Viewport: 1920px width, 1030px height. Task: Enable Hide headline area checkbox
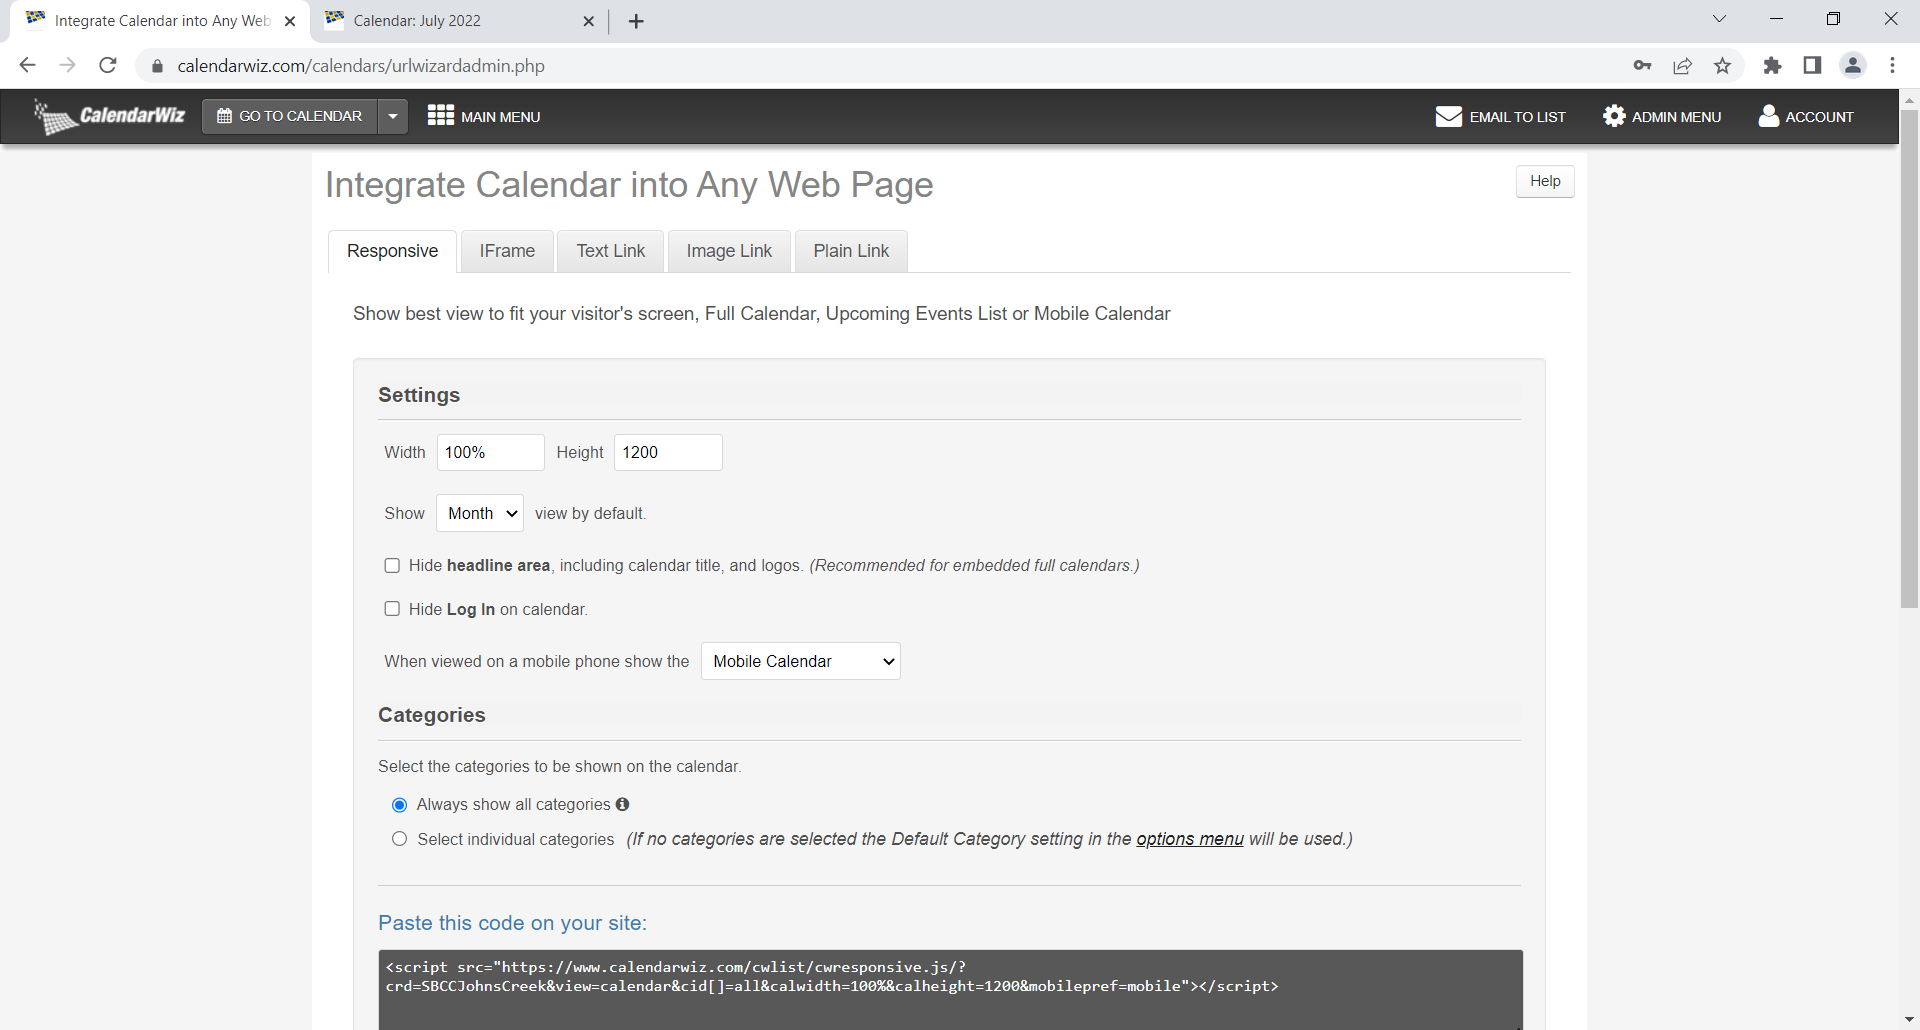click(392, 566)
